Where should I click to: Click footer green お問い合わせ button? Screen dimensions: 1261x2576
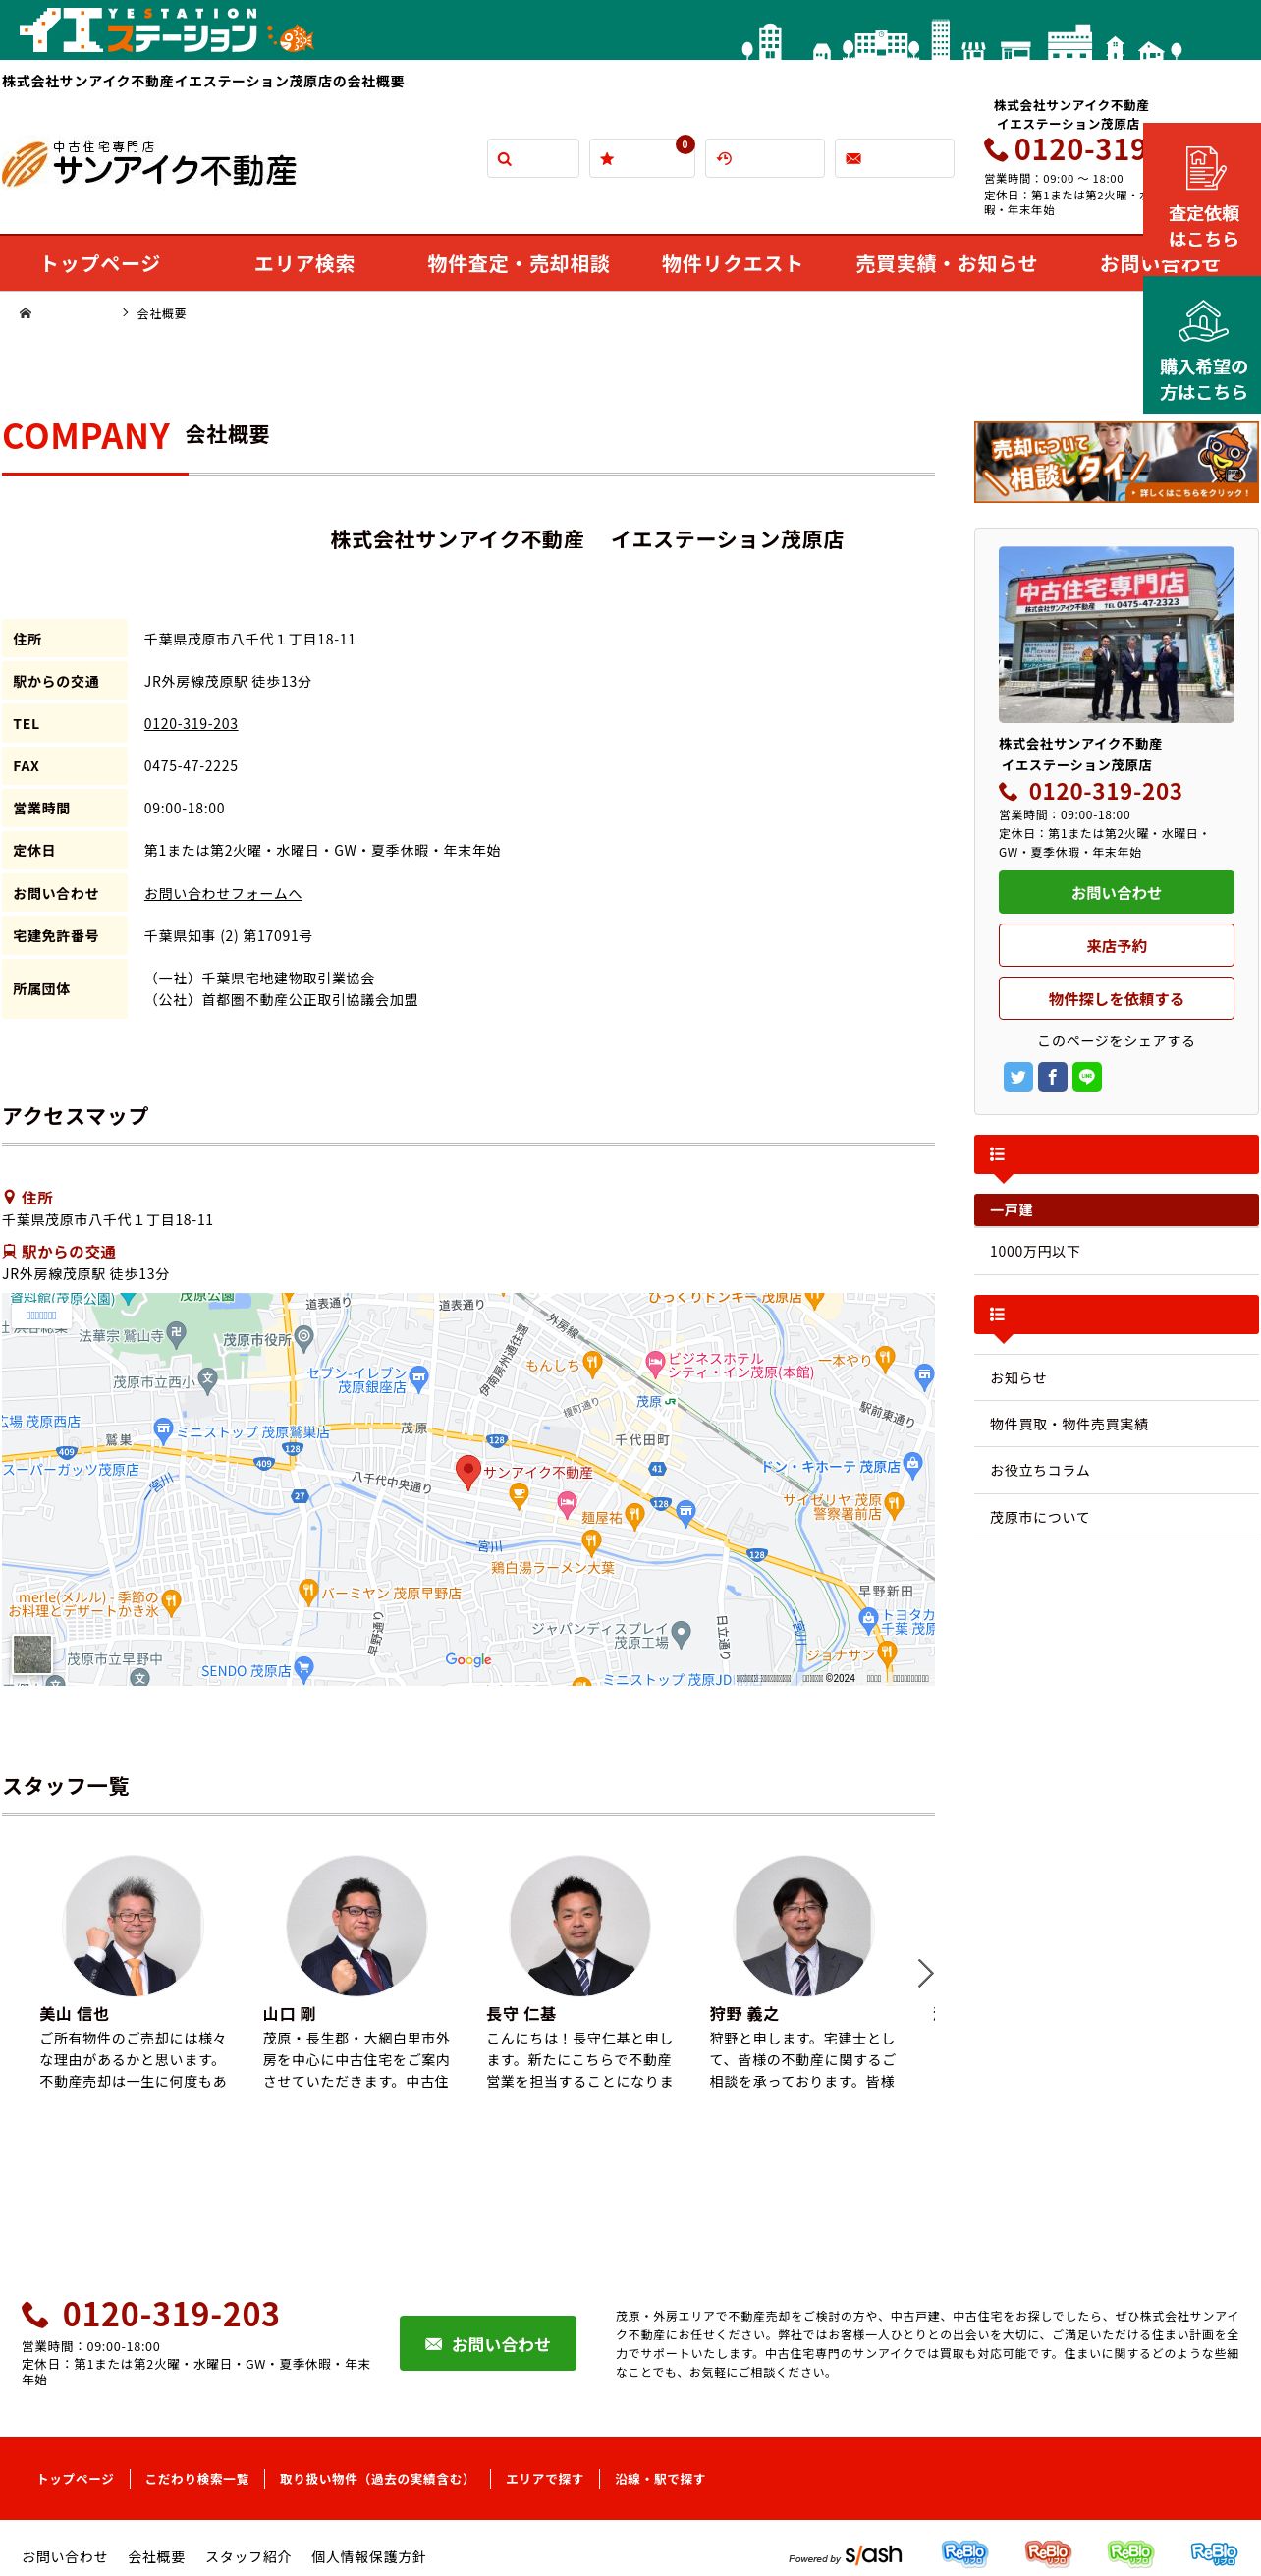[488, 2343]
